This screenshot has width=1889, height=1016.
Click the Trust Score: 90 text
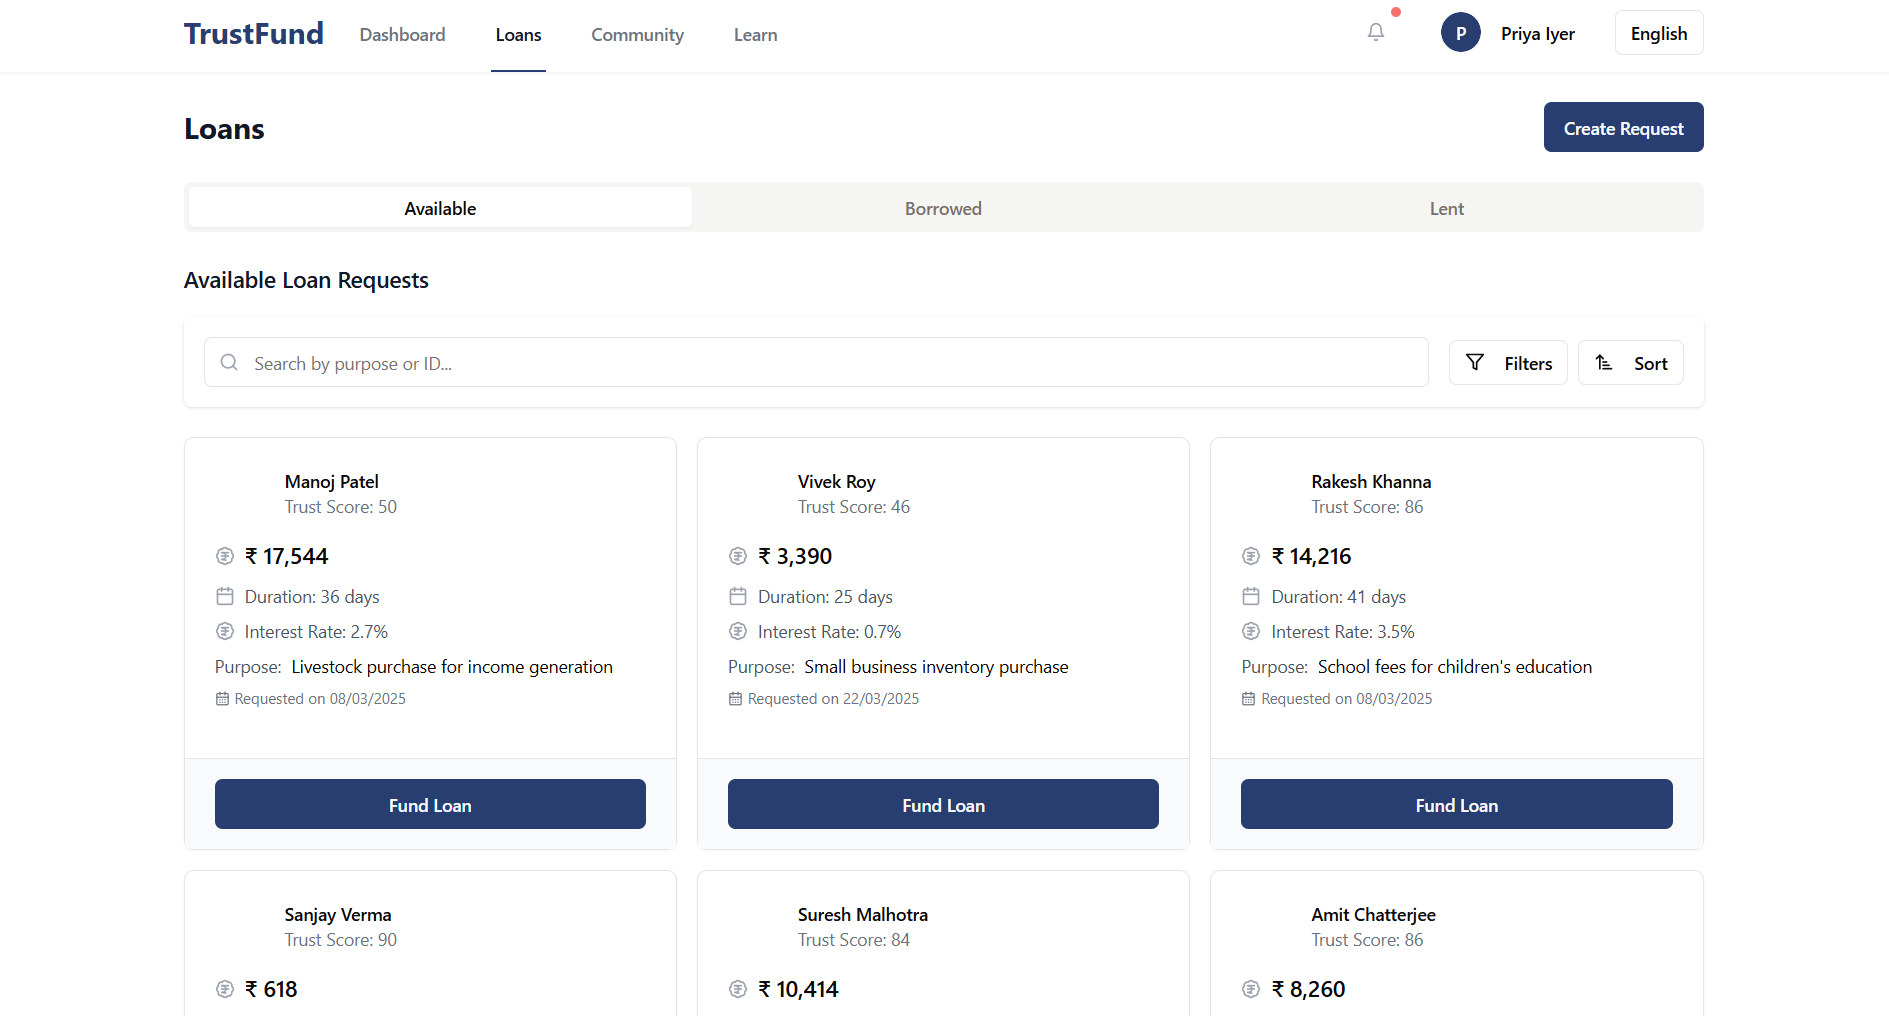(x=341, y=940)
